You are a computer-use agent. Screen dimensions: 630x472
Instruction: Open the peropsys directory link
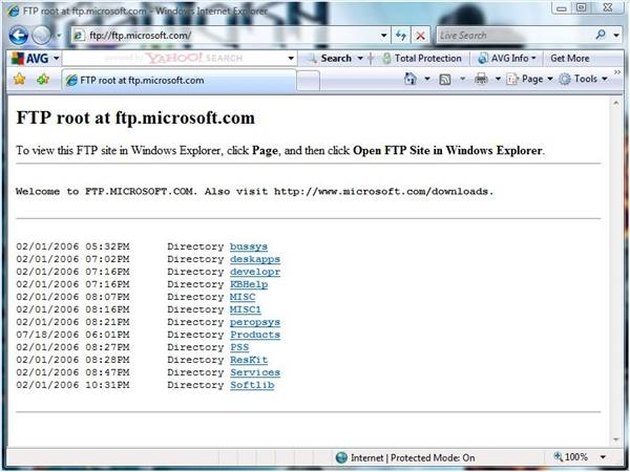coord(255,322)
